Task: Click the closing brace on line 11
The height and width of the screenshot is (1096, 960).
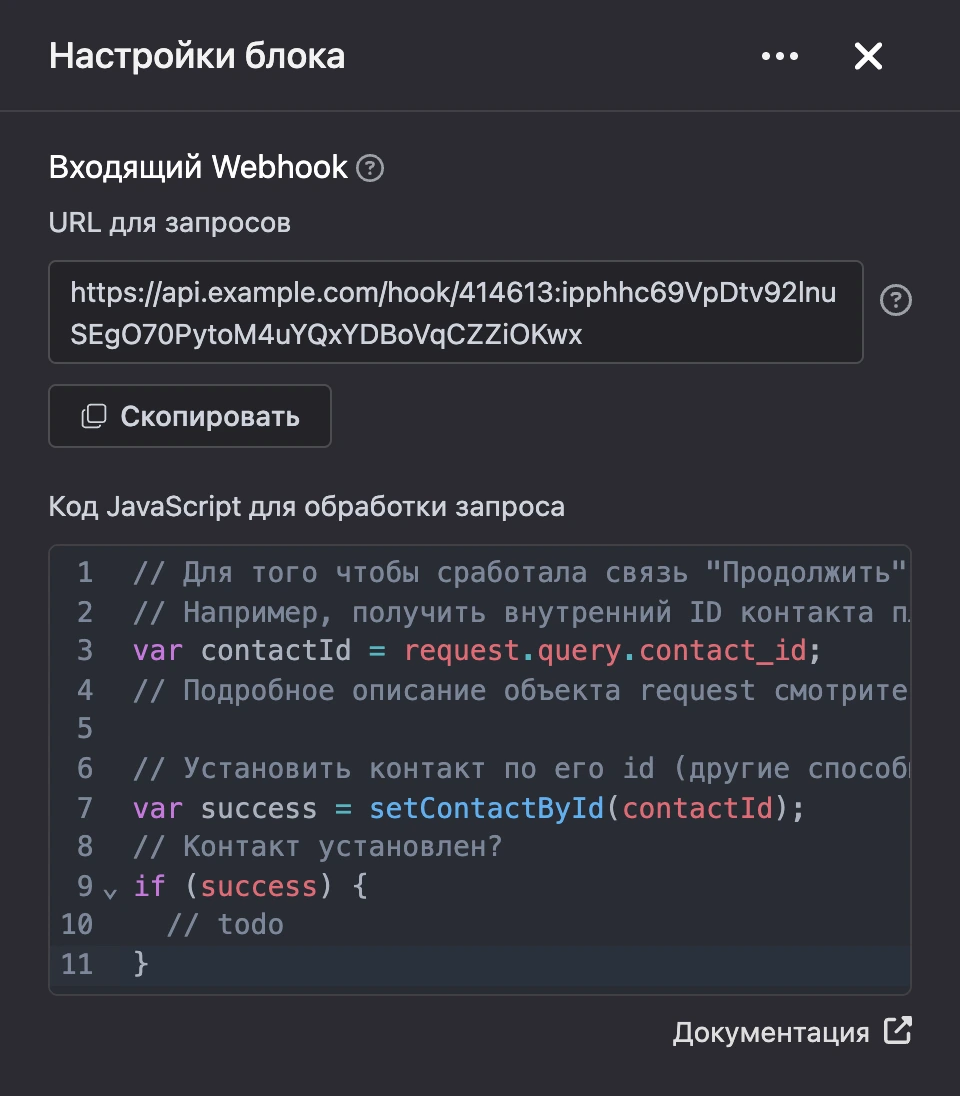Action: click(x=141, y=964)
